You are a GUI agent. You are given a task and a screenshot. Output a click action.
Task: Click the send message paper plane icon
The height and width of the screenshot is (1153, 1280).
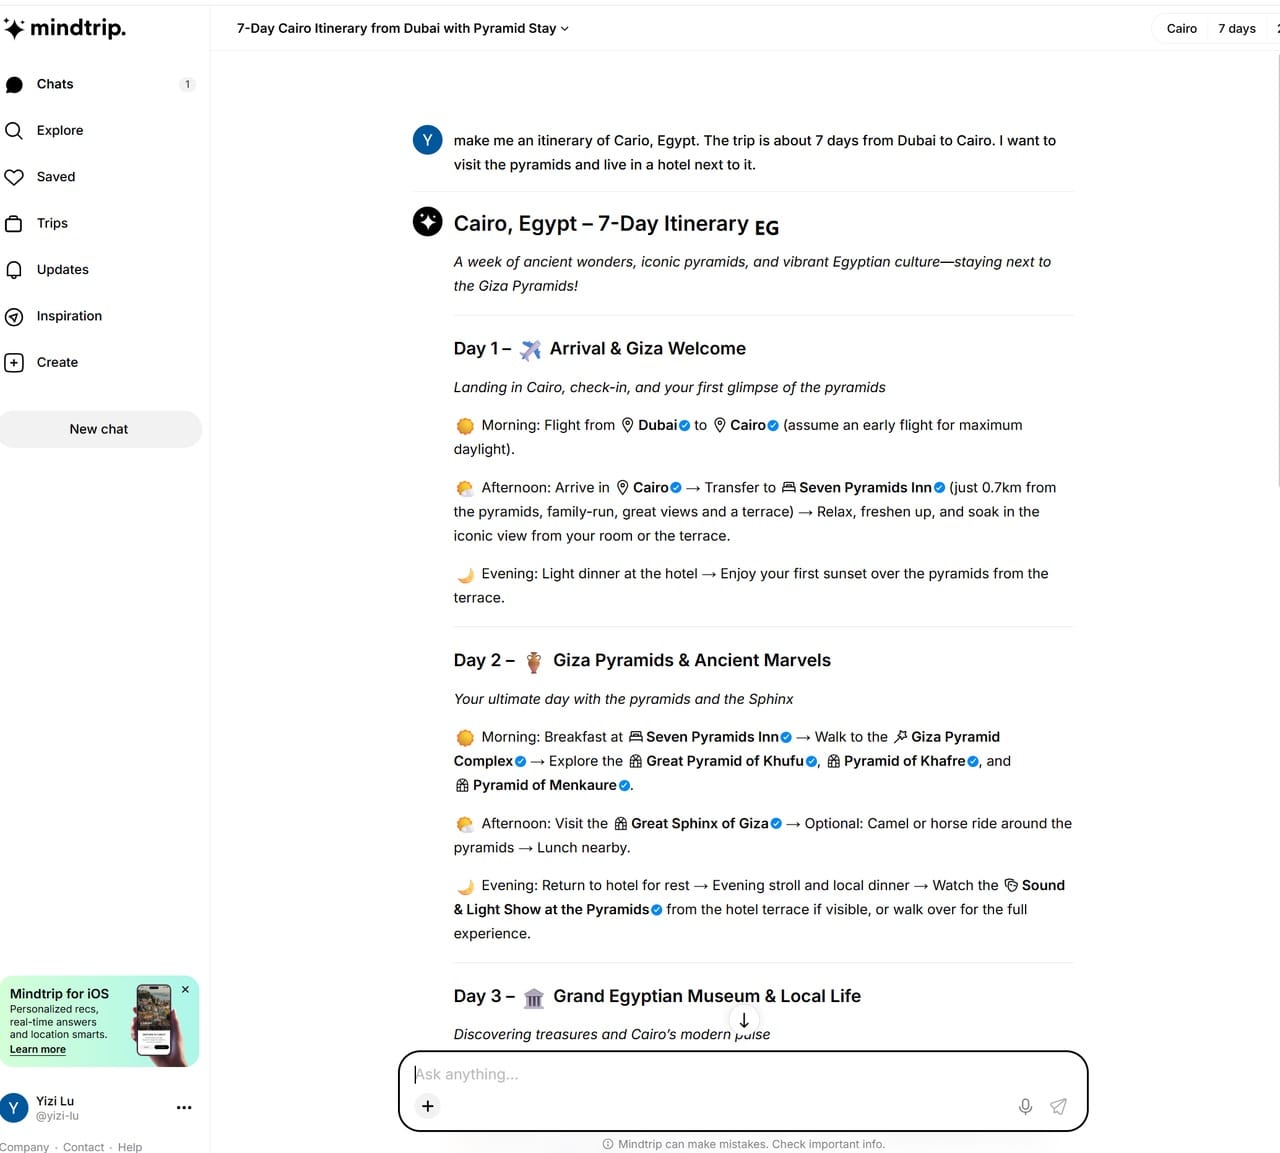pyautogui.click(x=1058, y=1106)
